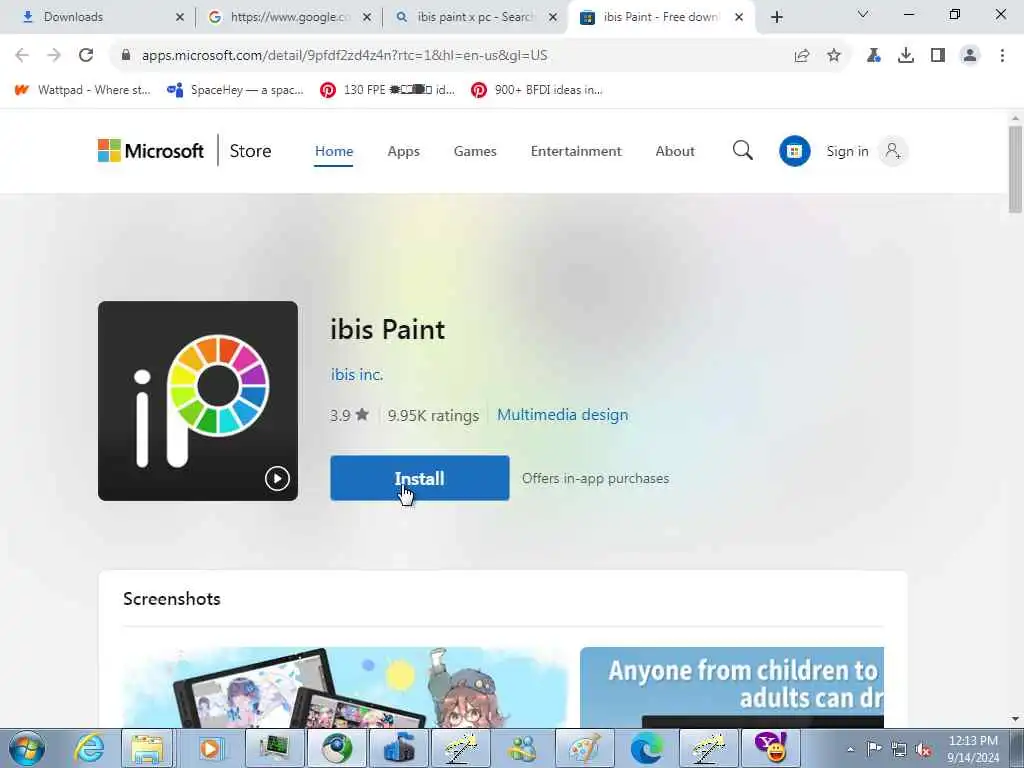Click the scrollbar down arrow
1024x768 pixels.
(x=1015, y=719)
